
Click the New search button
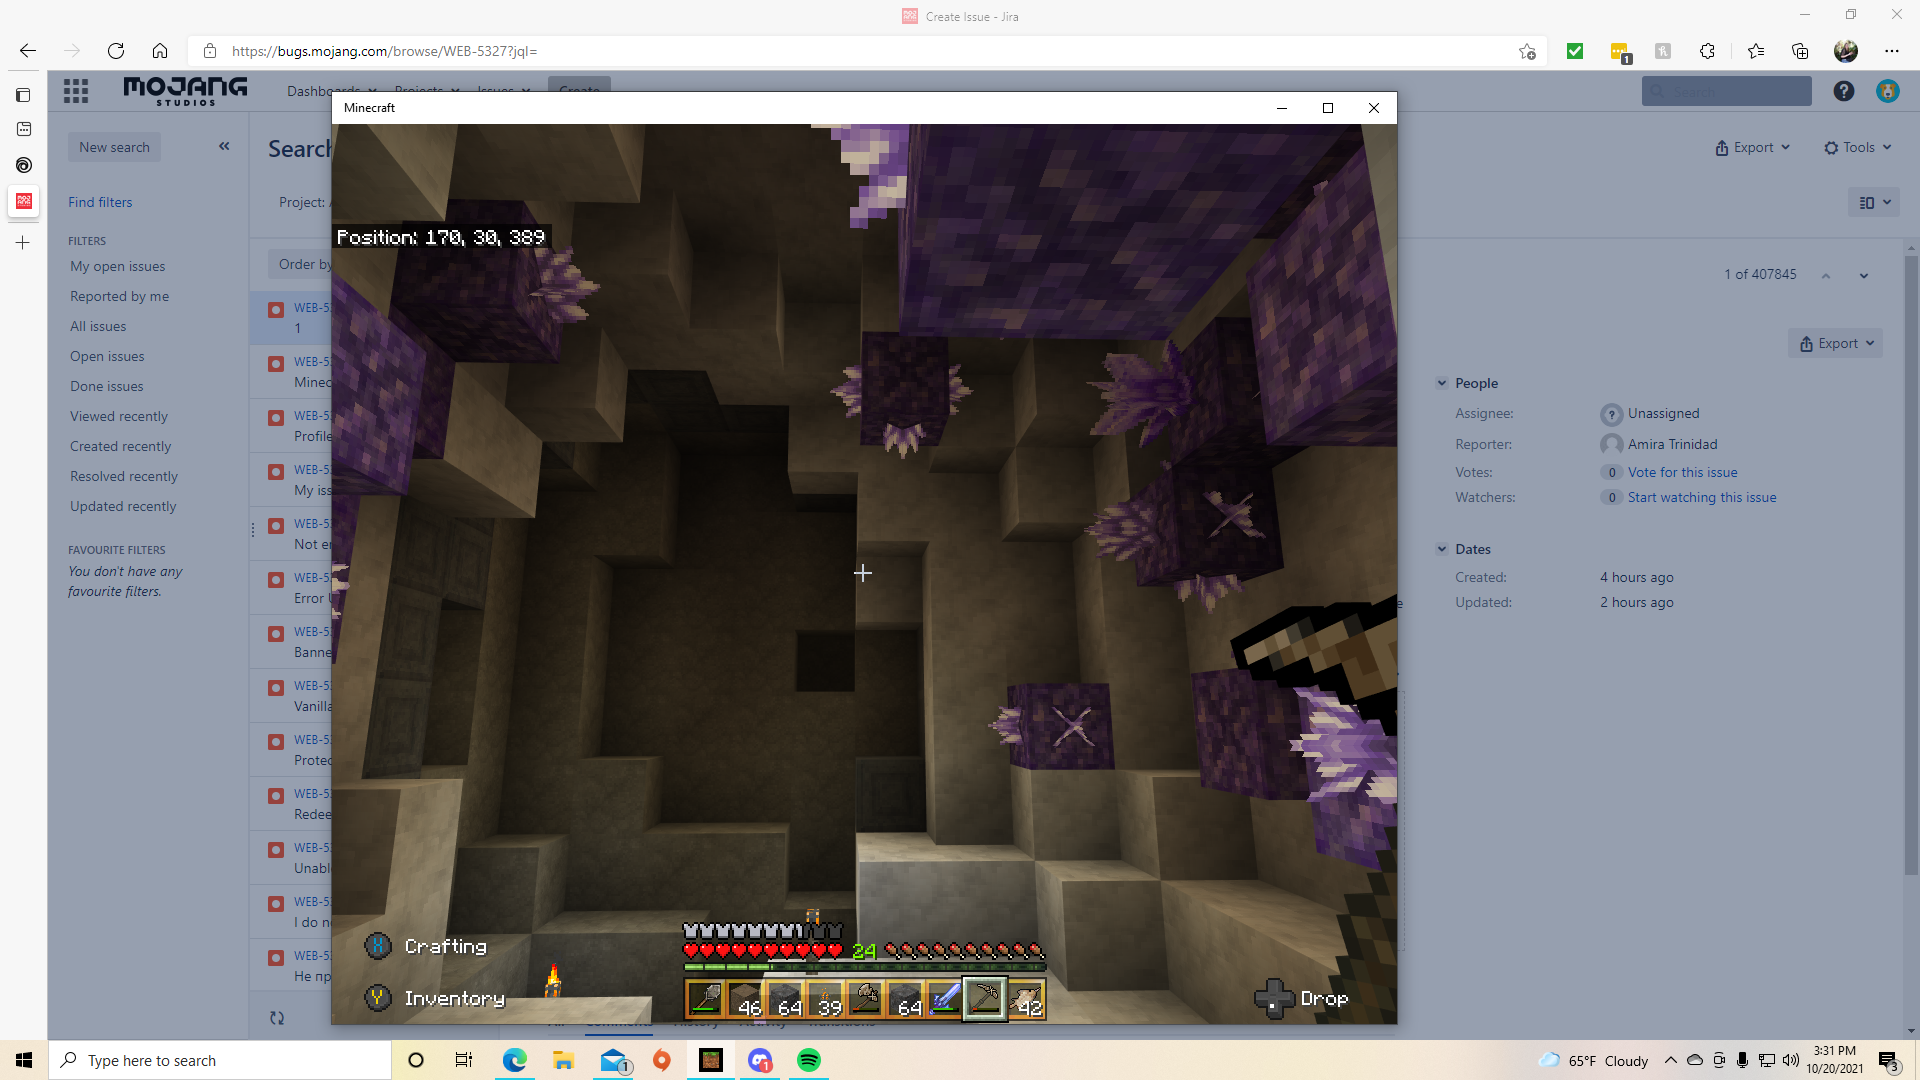[114, 147]
